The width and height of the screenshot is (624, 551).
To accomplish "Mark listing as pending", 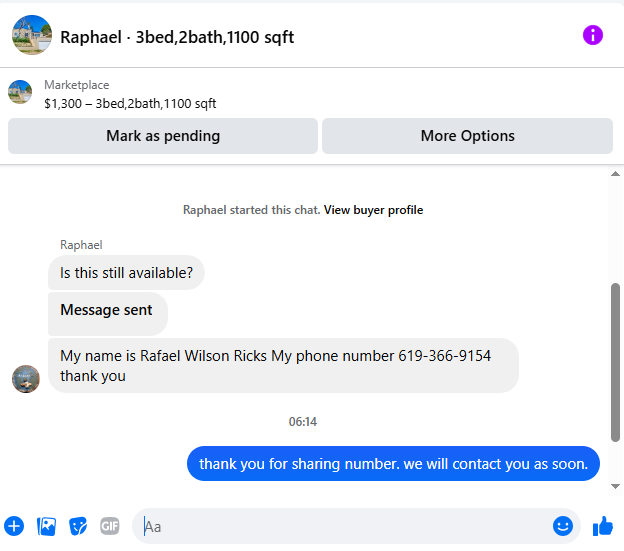I will [x=163, y=136].
